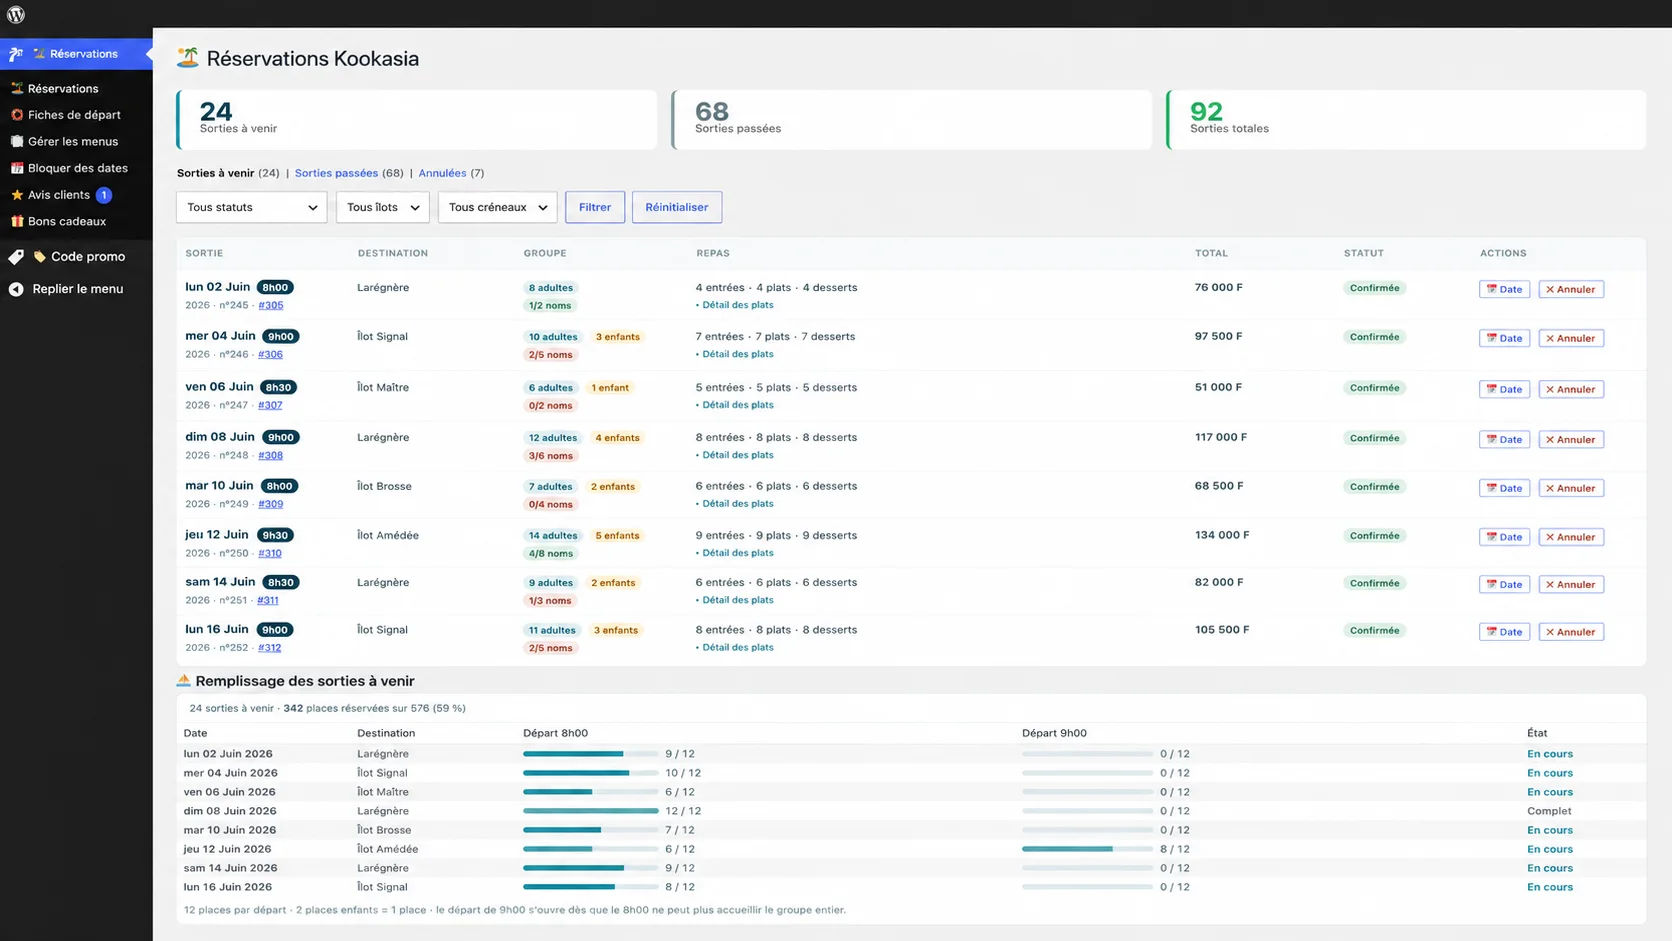Click Date button on the mar 10 Juin row
Screen dimensions: 1672x941
[1504, 488]
